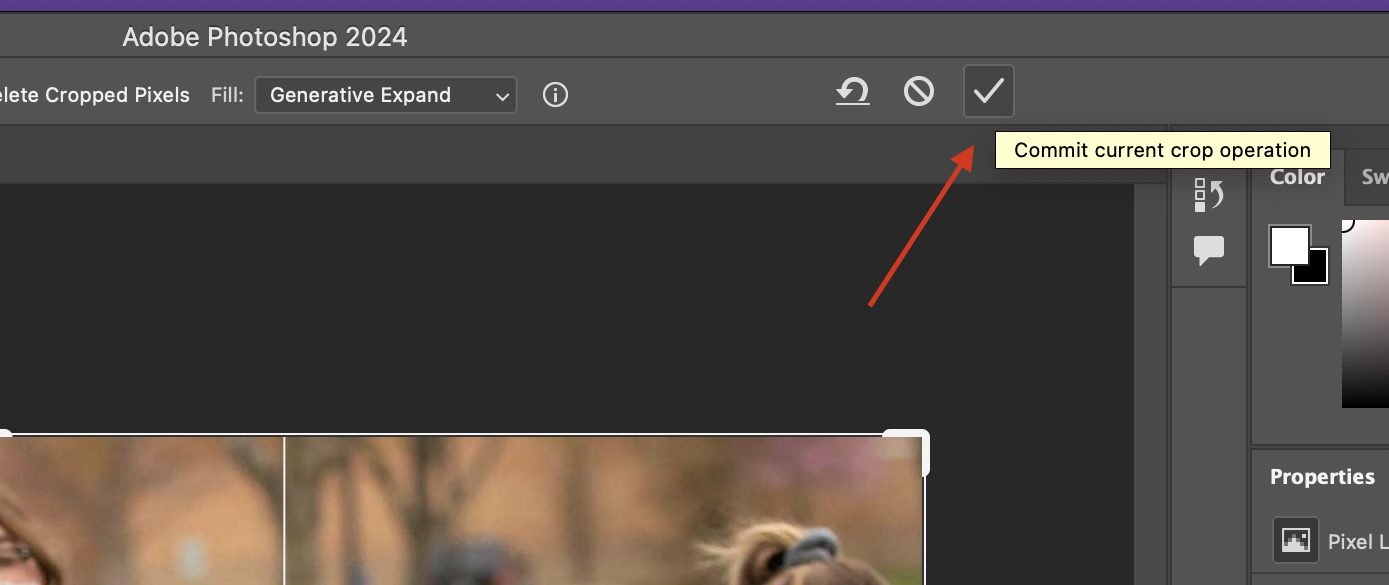This screenshot has height=585, width=1389.
Task: Switch to the Color tab
Action: (x=1296, y=177)
